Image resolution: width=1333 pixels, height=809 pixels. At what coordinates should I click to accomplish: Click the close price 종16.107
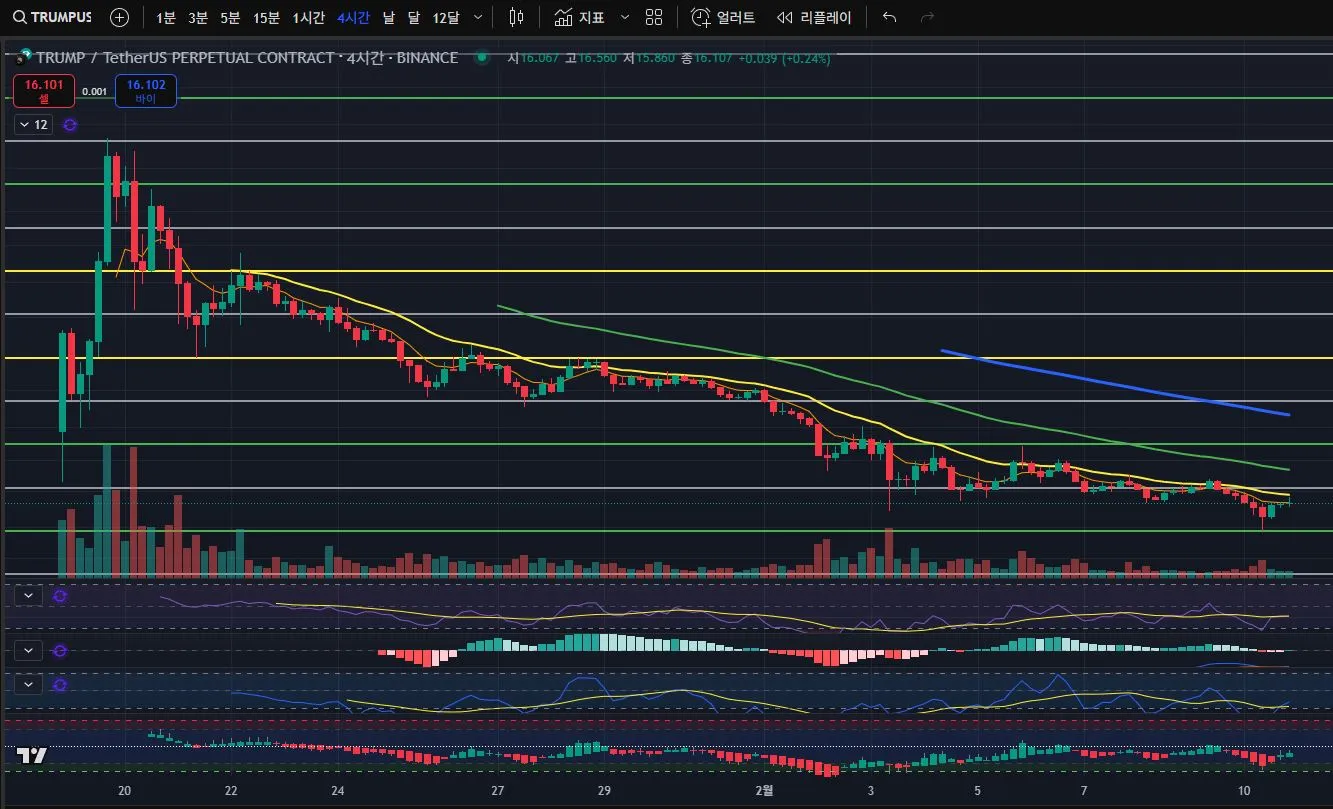click(x=707, y=58)
